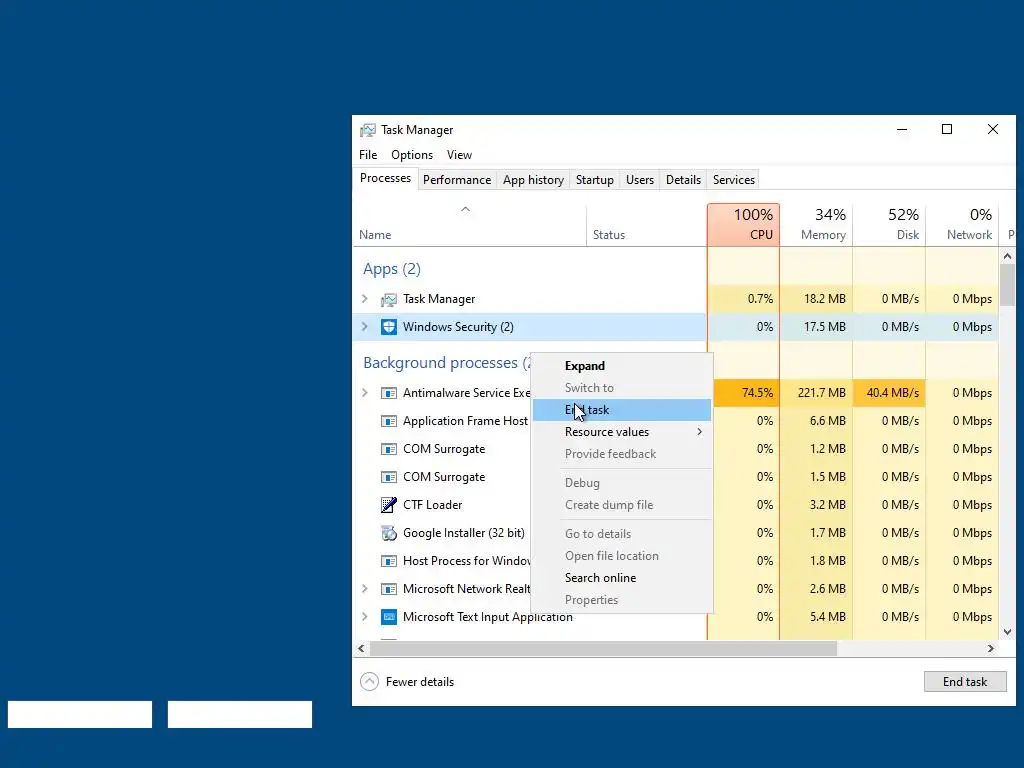Click the 74.5% CPU value cell

[x=746, y=393]
